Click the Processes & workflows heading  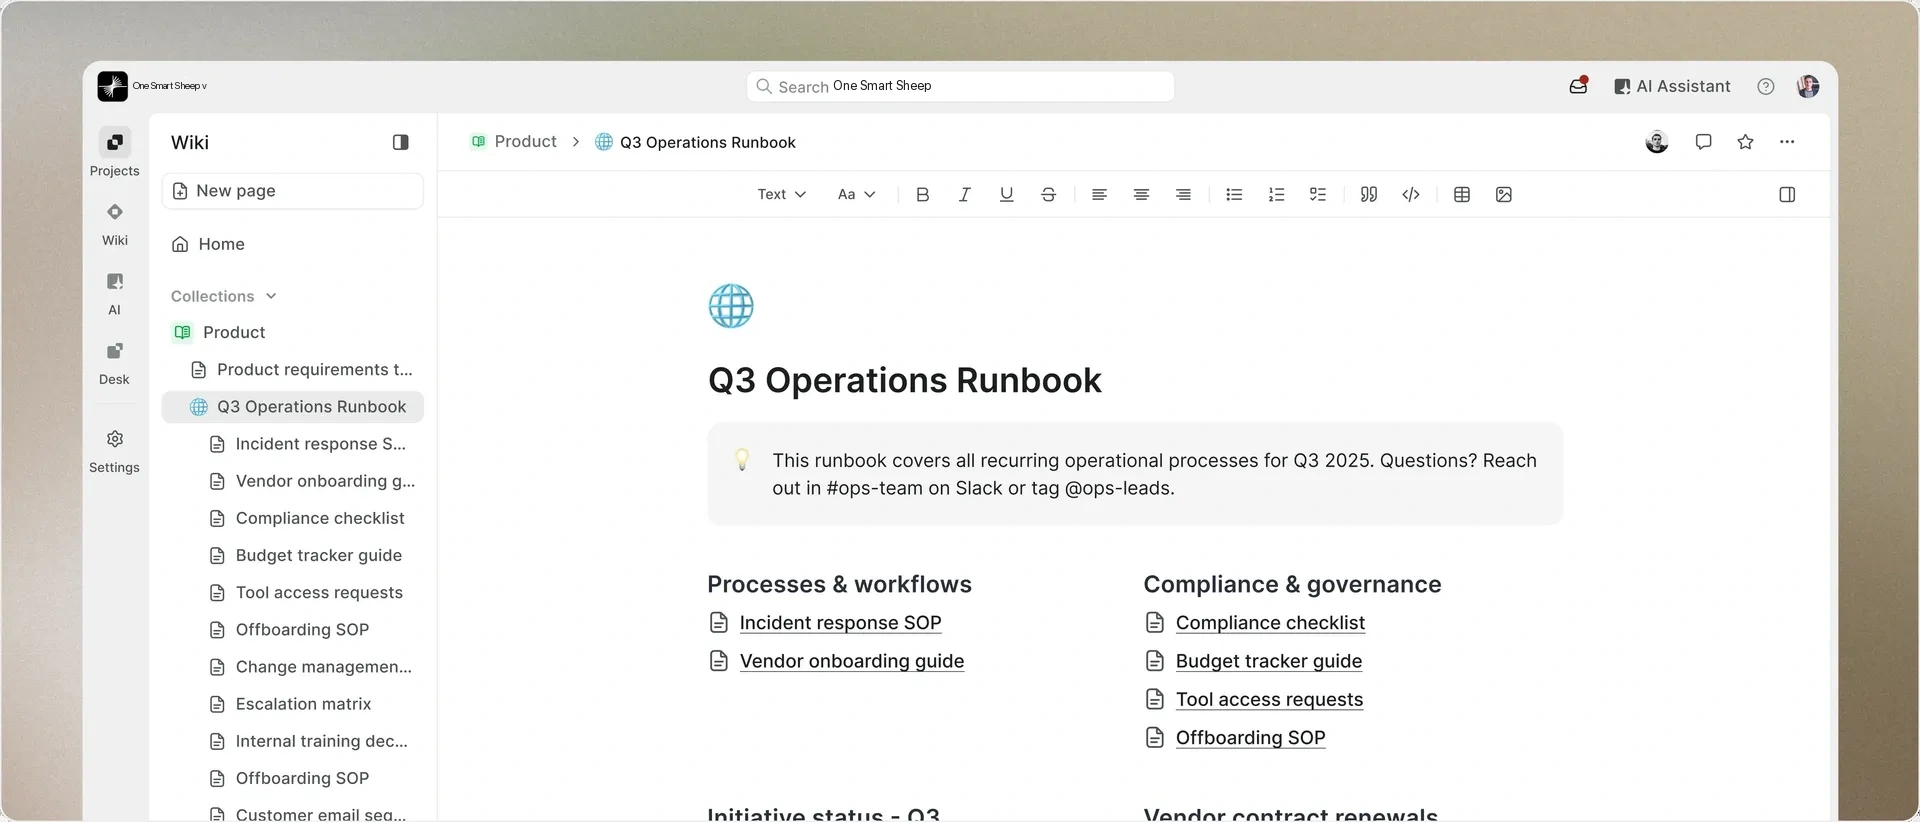(x=839, y=584)
